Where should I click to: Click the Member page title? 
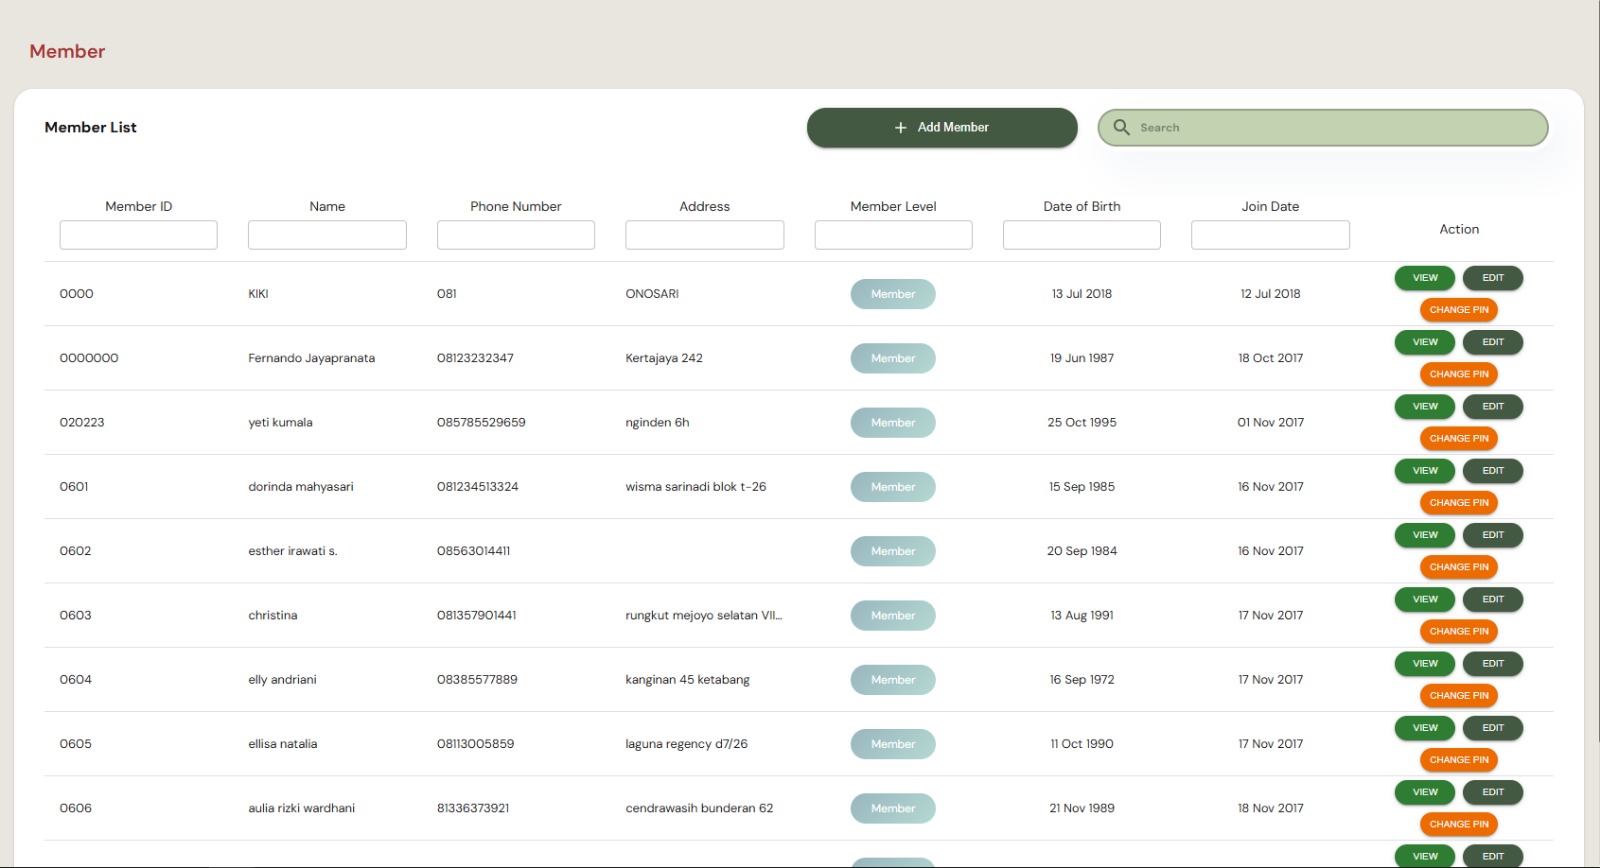click(x=67, y=51)
